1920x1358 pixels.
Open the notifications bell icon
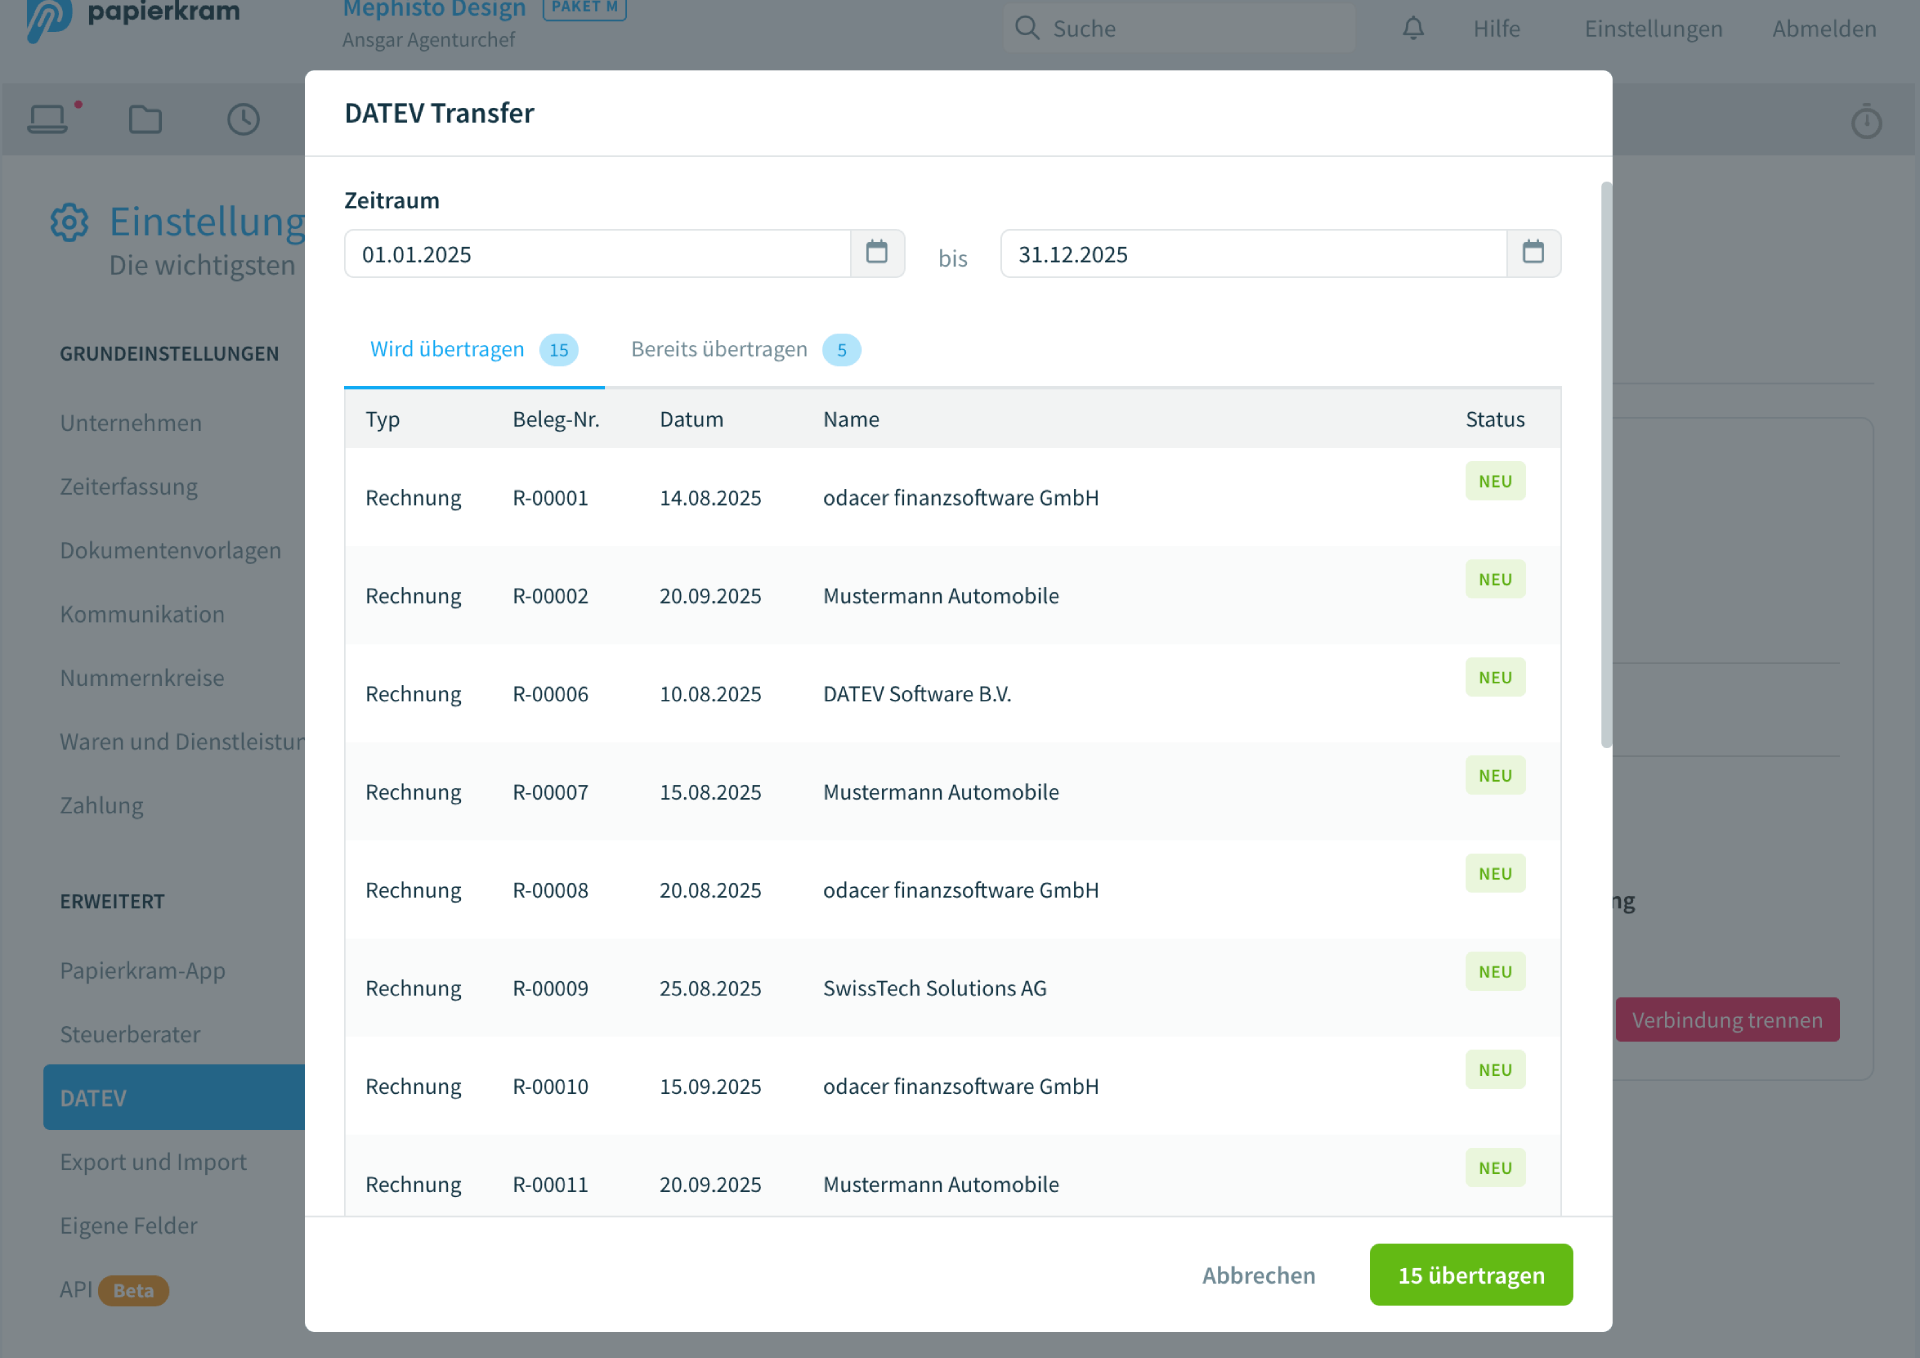pyautogui.click(x=1413, y=28)
